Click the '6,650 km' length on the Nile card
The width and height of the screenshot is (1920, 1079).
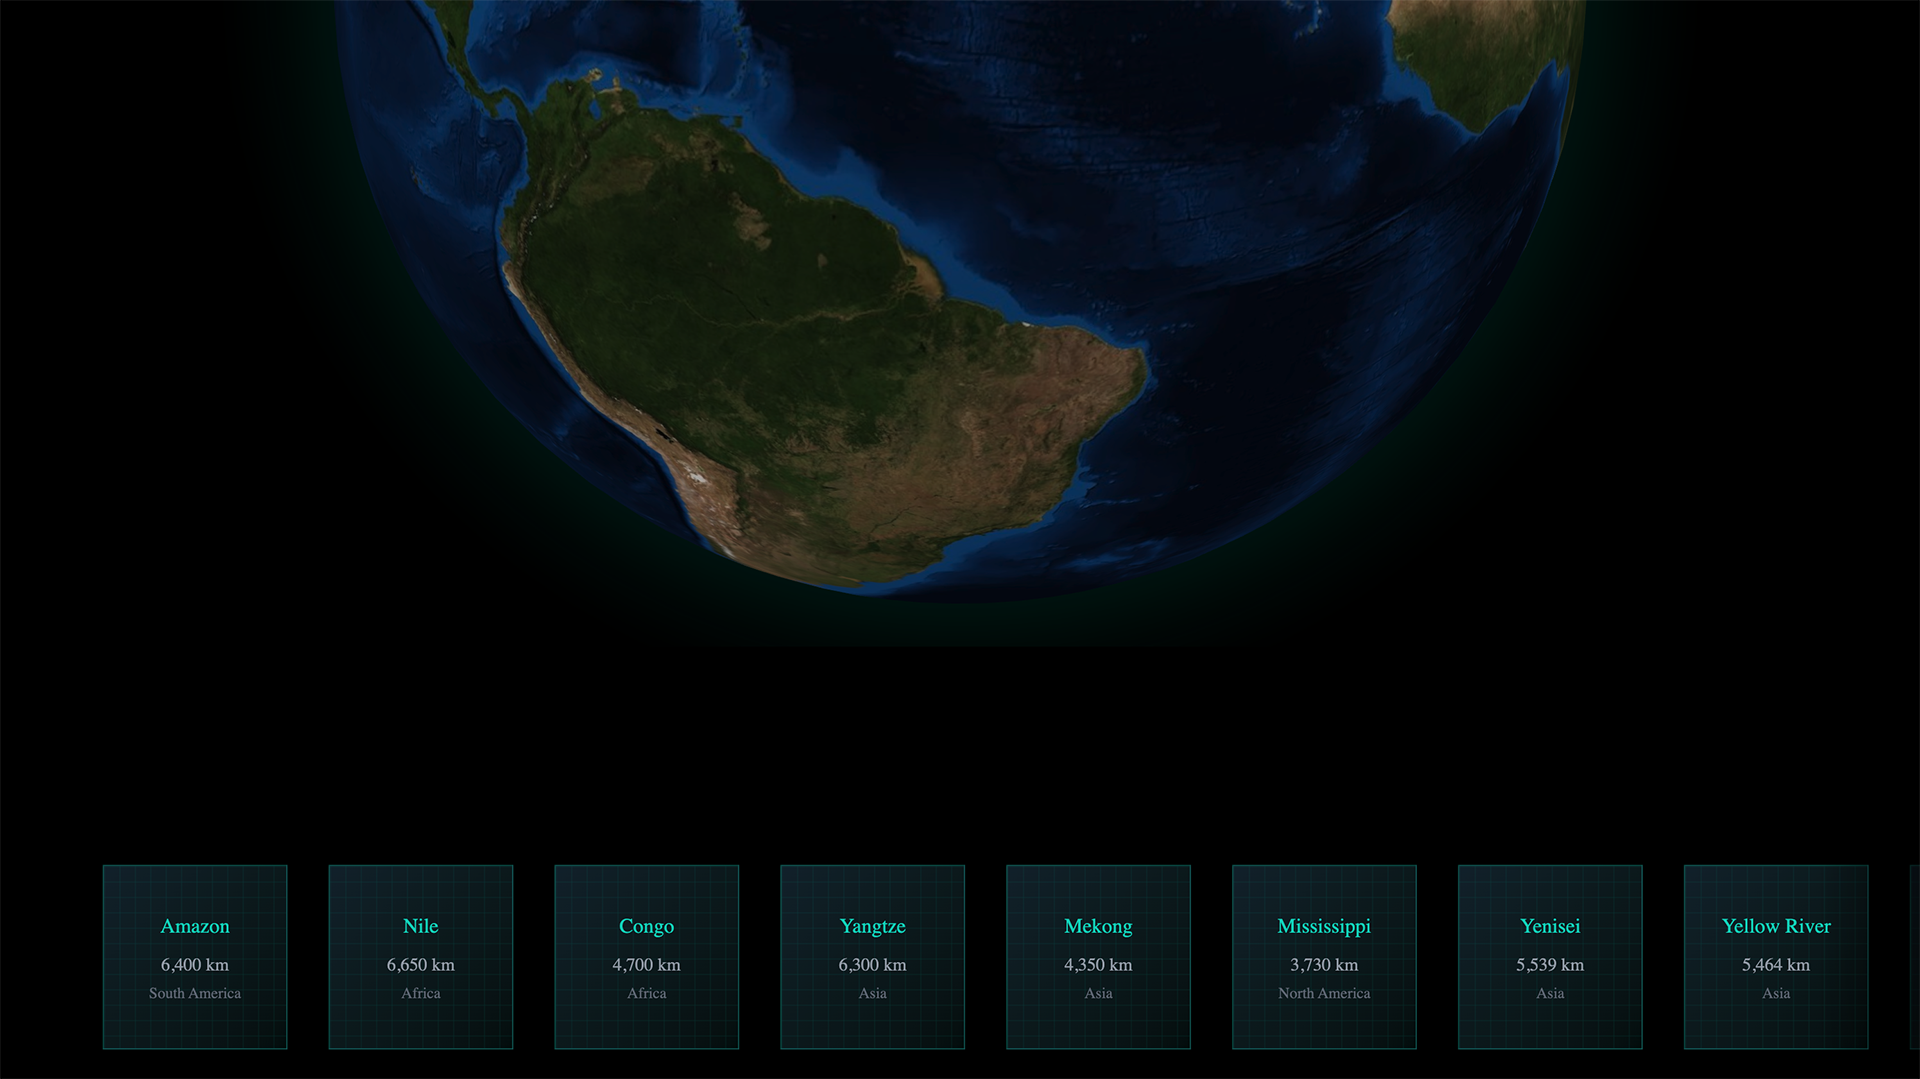click(420, 964)
